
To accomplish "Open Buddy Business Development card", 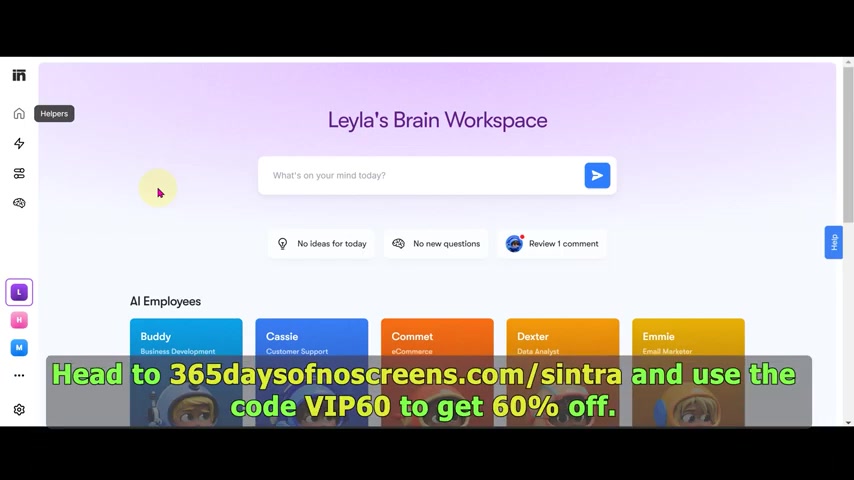I will [x=186, y=372].
